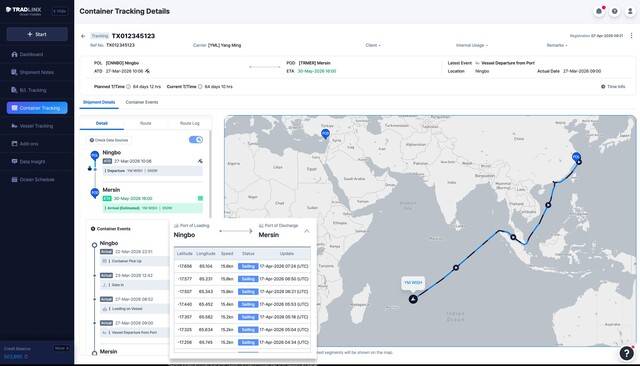Viewport: 640px width, 366px height.
Task: Click the Gate In event
Action: click(x=134, y=284)
